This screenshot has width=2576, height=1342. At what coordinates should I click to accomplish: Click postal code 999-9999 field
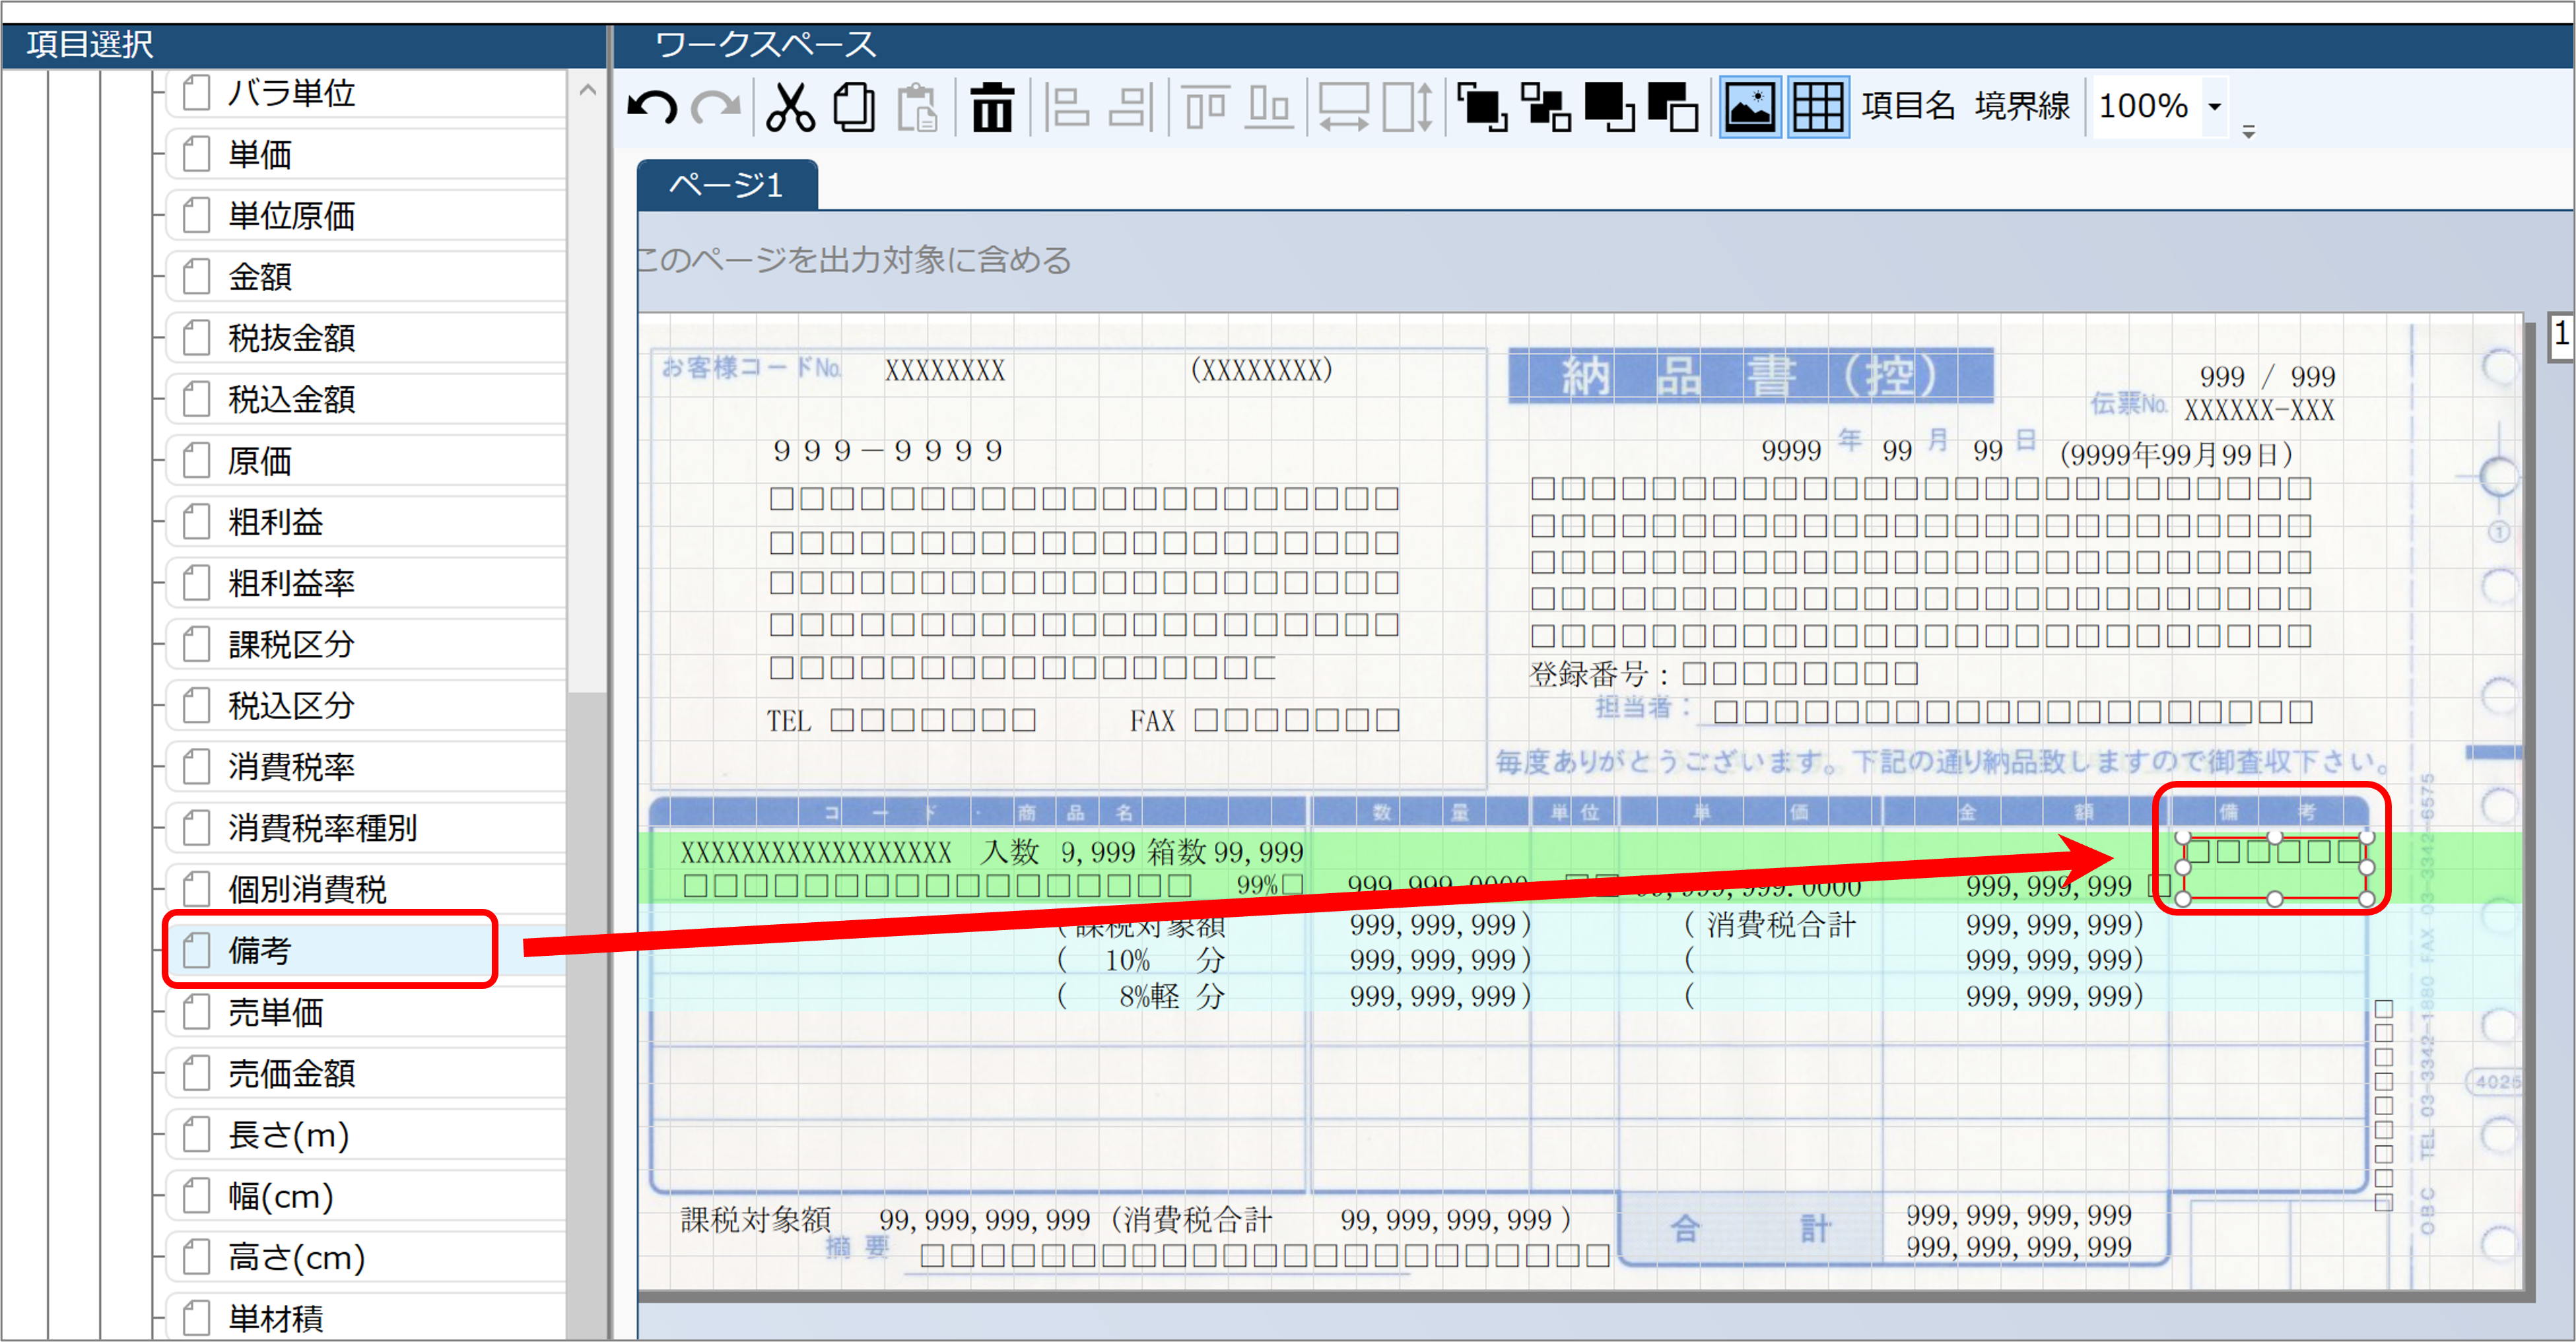[x=888, y=450]
